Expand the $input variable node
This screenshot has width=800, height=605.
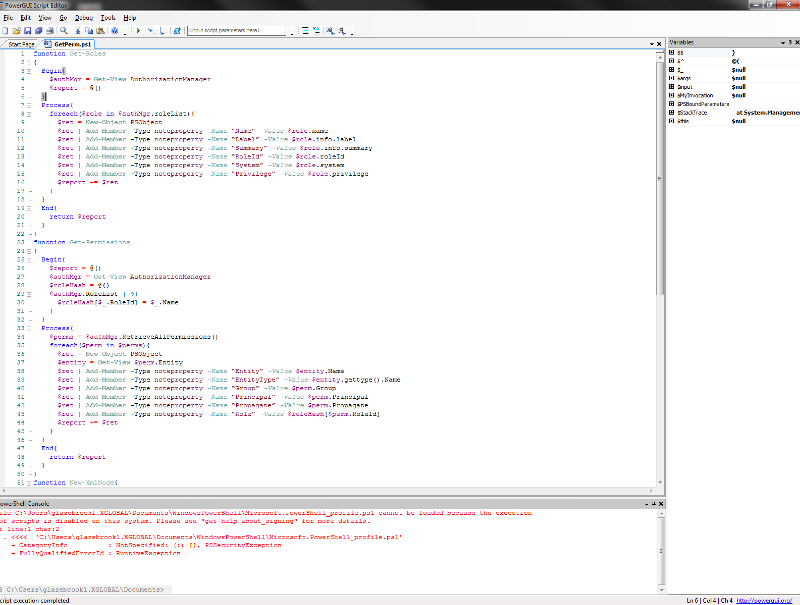pyautogui.click(x=673, y=87)
